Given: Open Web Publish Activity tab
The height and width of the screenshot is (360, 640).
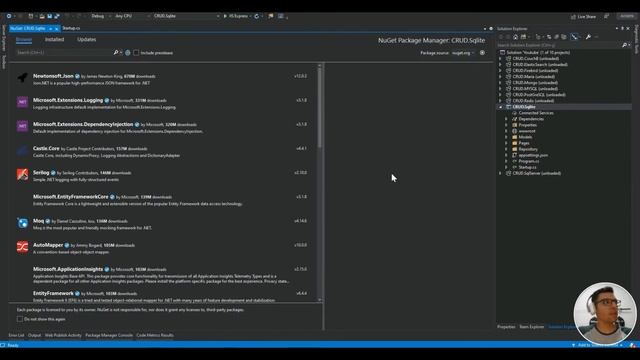Looking at the screenshot, I should tap(63, 335).
